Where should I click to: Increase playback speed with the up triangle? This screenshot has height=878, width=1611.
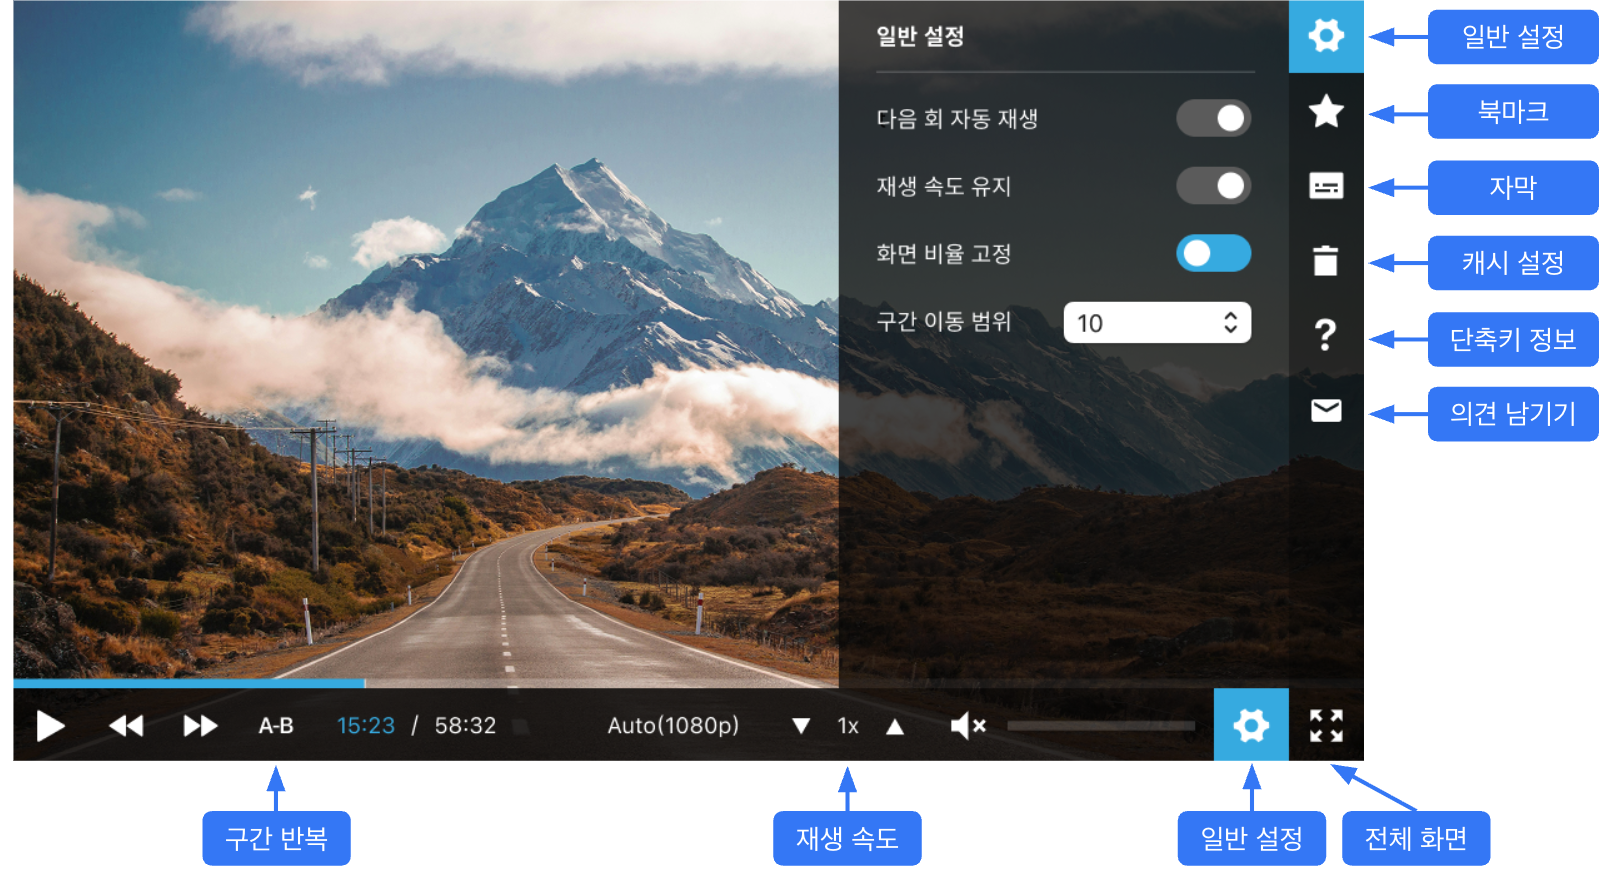[895, 726]
